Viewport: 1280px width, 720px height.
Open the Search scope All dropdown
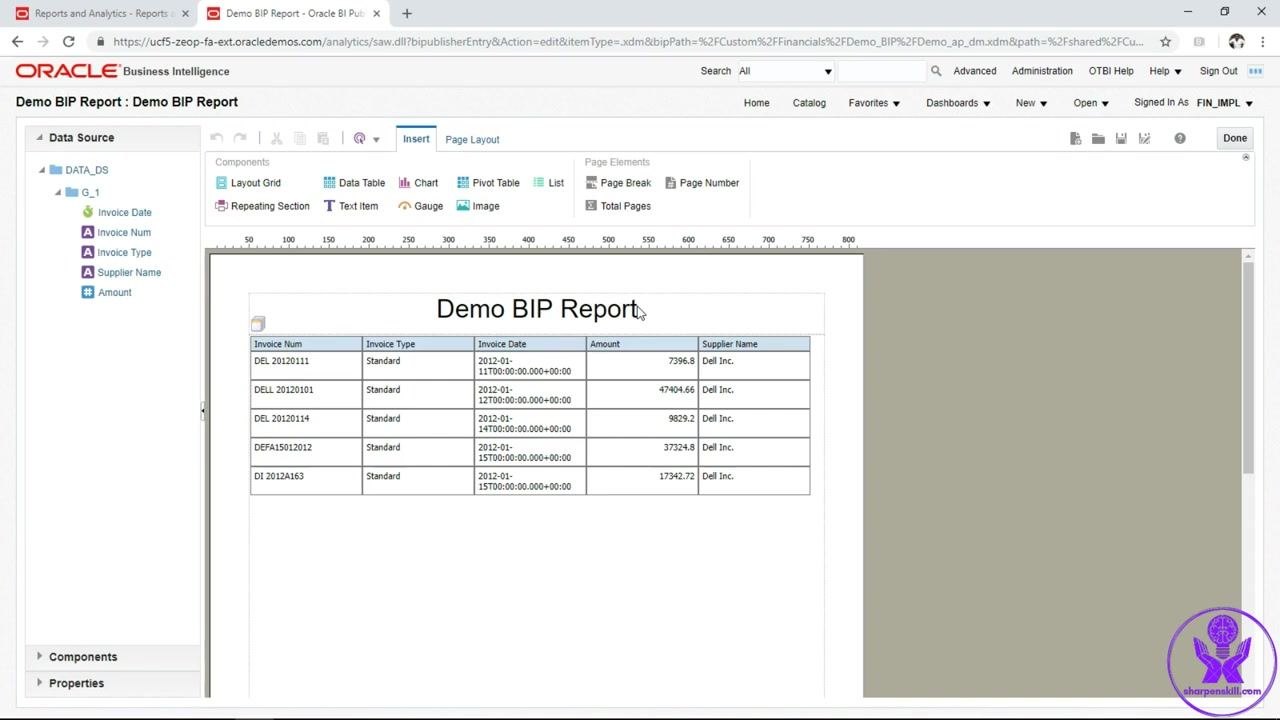(x=785, y=71)
